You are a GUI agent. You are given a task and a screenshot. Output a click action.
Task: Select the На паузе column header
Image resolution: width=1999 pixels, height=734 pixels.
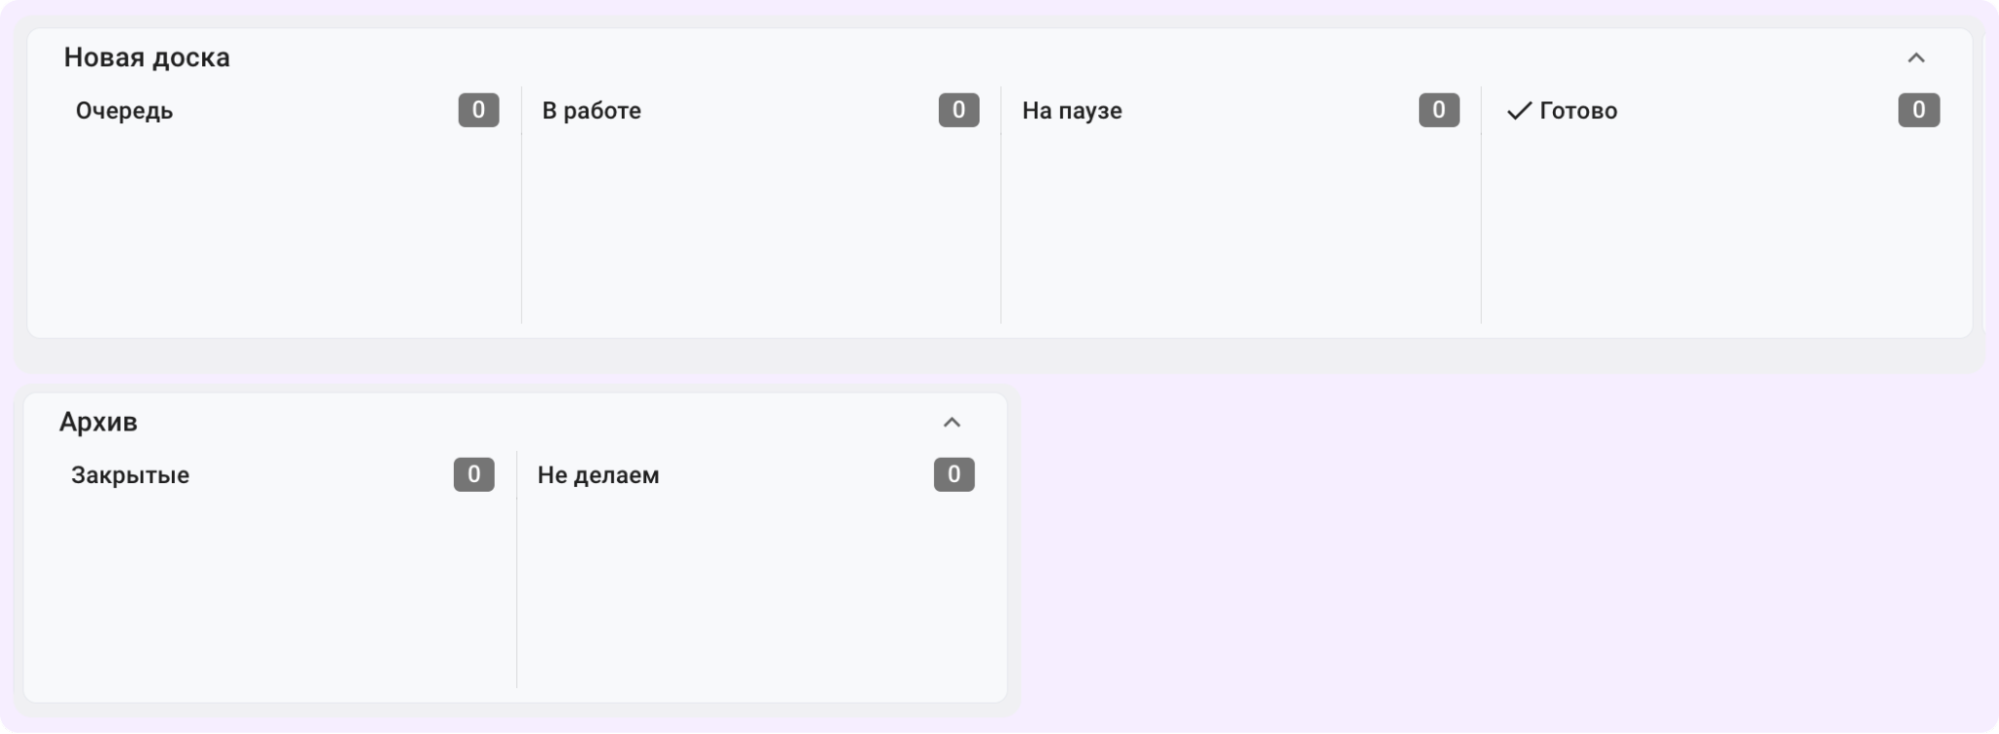(x=1071, y=111)
